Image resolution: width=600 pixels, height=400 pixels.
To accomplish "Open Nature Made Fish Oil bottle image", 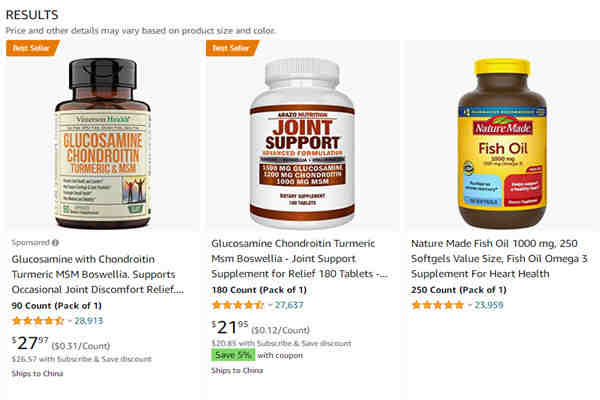I will [502, 144].
